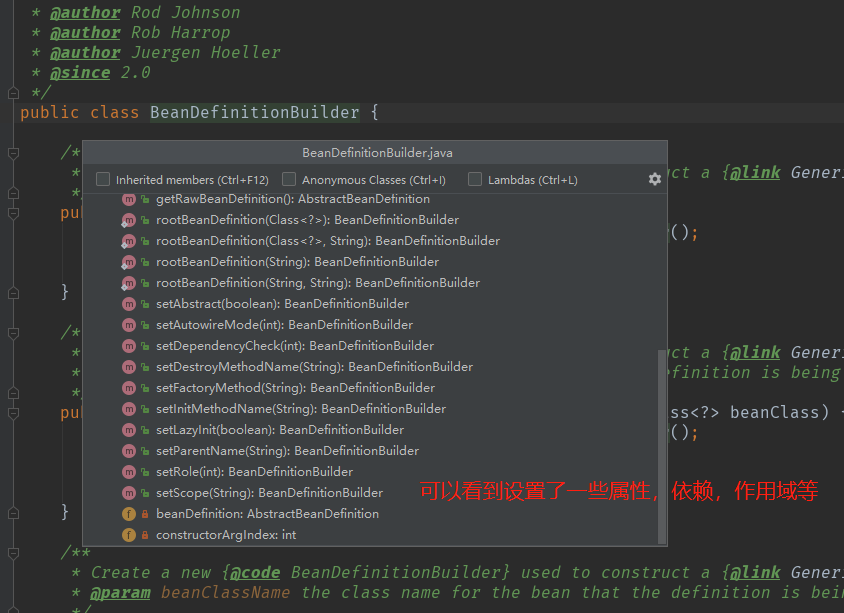Jump to setDestroyMethodName(String) method

click(x=314, y=367)
